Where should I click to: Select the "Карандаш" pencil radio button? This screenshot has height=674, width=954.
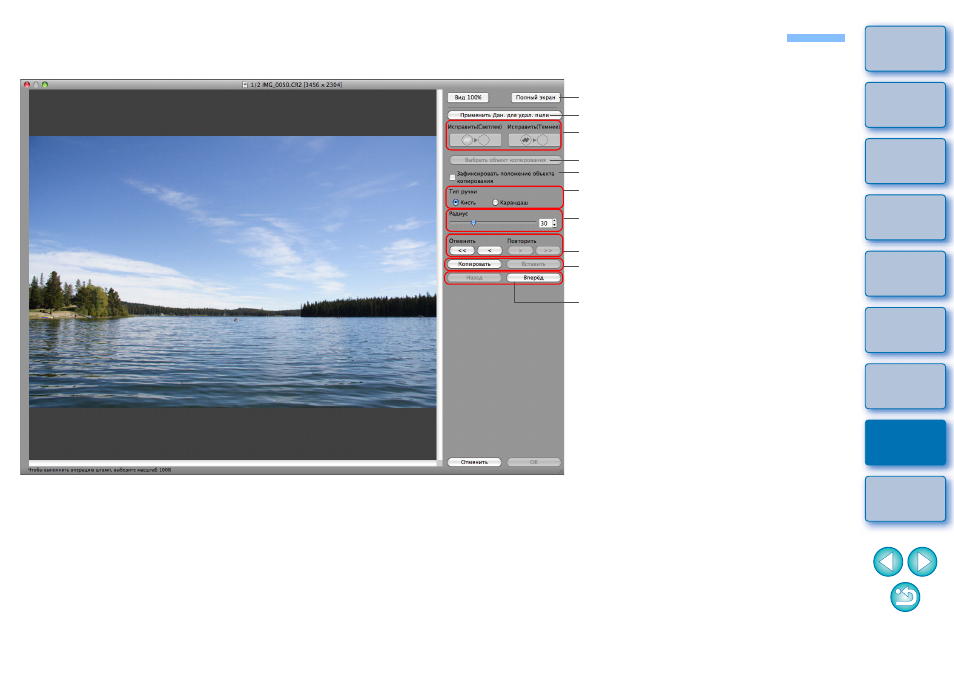coord(495,202)
